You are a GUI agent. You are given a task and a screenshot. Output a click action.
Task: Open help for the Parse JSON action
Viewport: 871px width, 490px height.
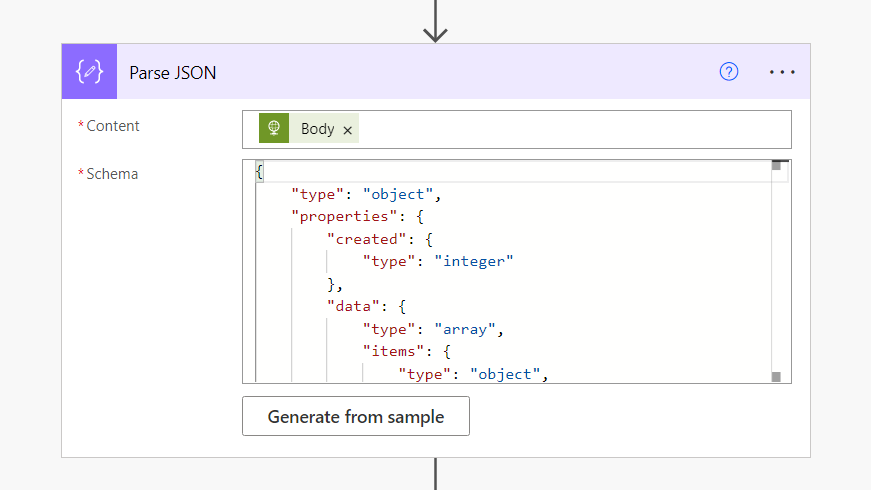coord(729,71)
